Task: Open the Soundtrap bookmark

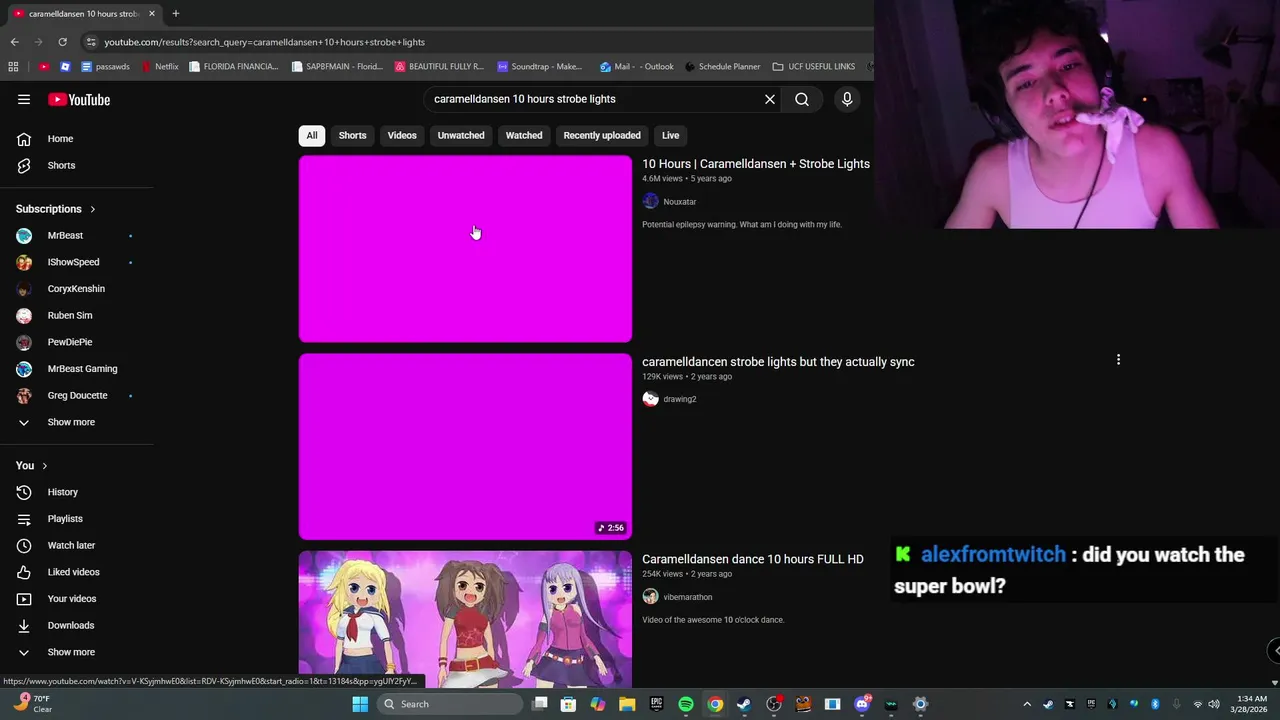Action: (540, 67)
